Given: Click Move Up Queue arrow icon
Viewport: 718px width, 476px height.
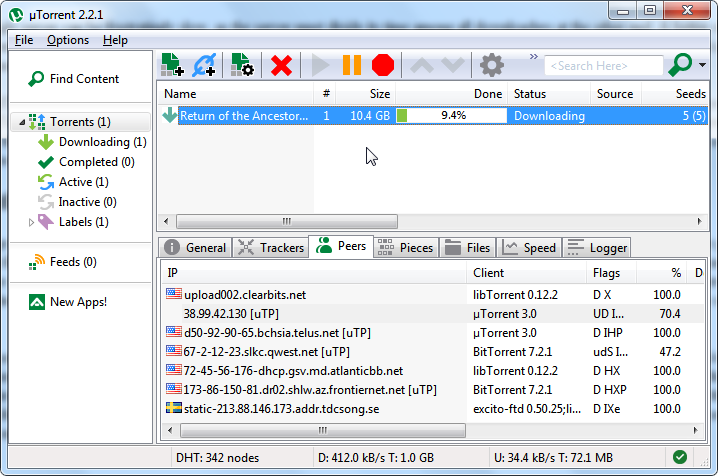Looking at the screenshot, I should [422, 65].
